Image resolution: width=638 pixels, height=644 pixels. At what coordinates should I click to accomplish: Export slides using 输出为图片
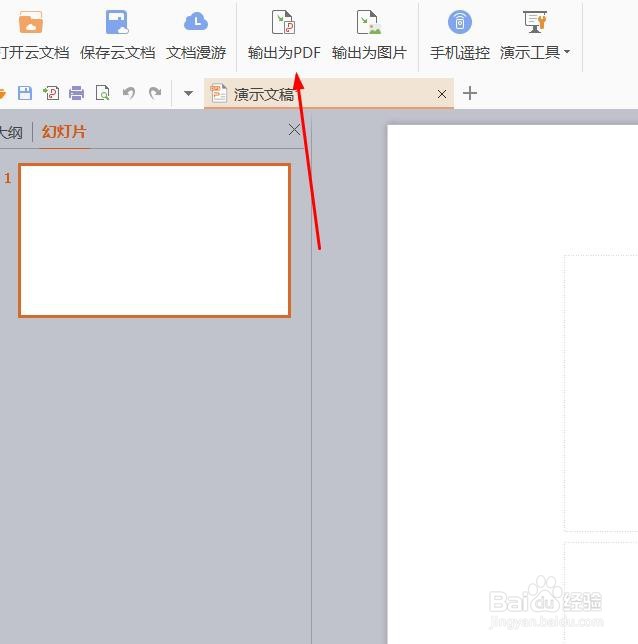tap(369, 35)
